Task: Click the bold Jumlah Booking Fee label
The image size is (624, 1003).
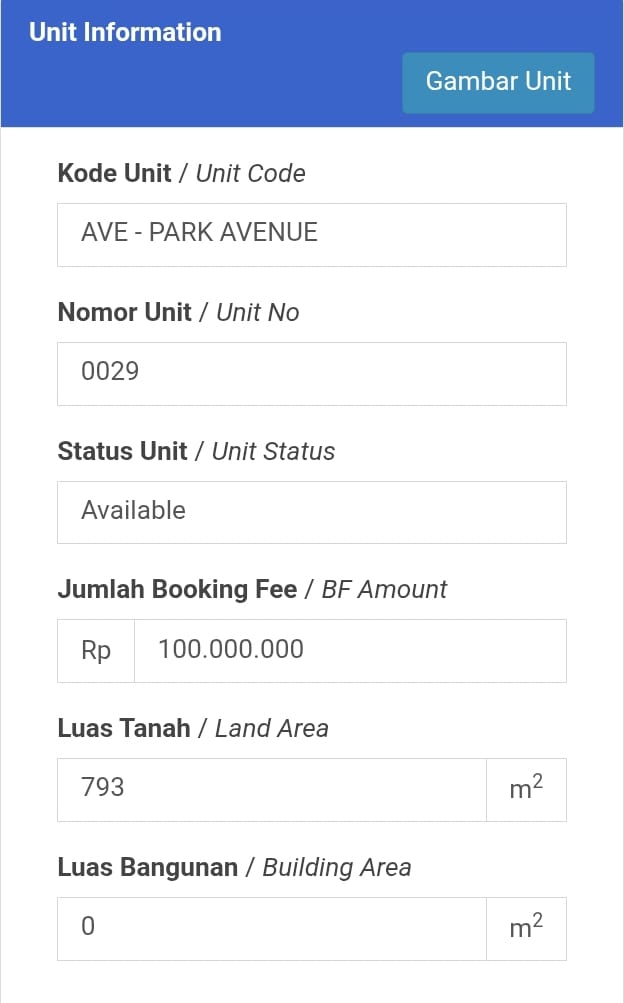Action: click(x=177, y=589)
